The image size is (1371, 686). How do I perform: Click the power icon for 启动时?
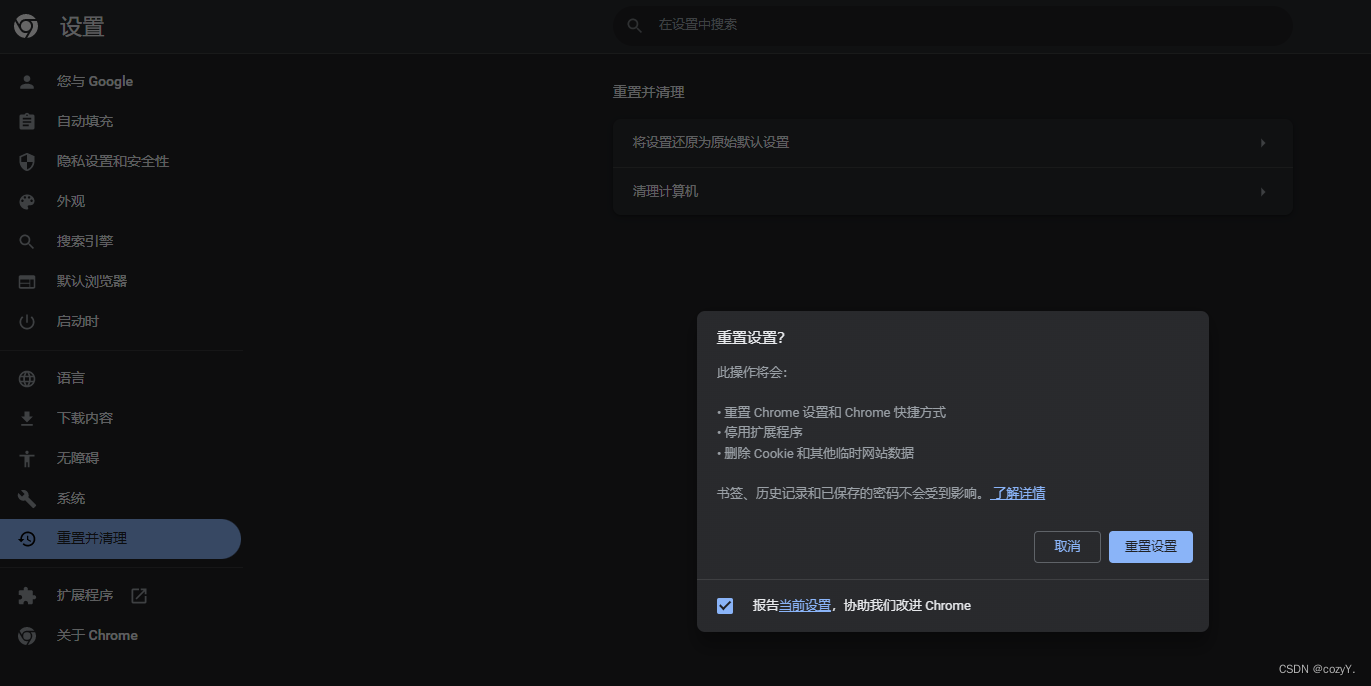point(27,322)
